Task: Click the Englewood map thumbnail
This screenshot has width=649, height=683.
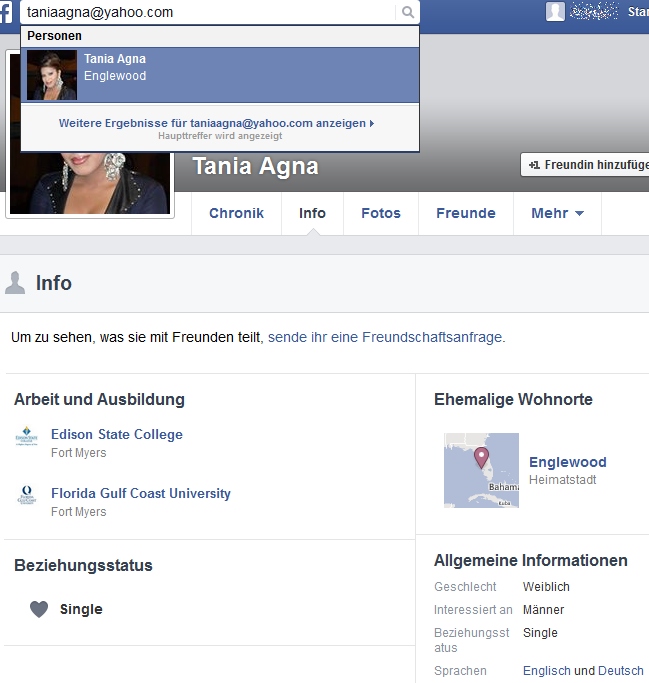Action: point(481,470)
